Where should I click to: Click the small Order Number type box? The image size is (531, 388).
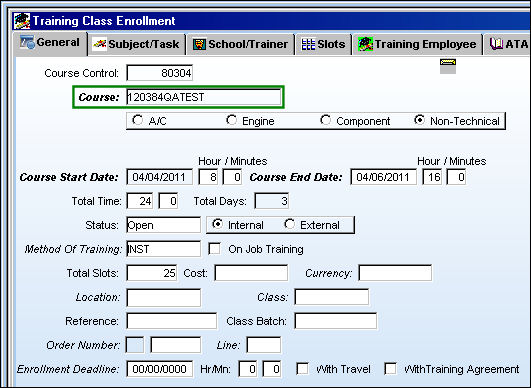coord(135,345)
